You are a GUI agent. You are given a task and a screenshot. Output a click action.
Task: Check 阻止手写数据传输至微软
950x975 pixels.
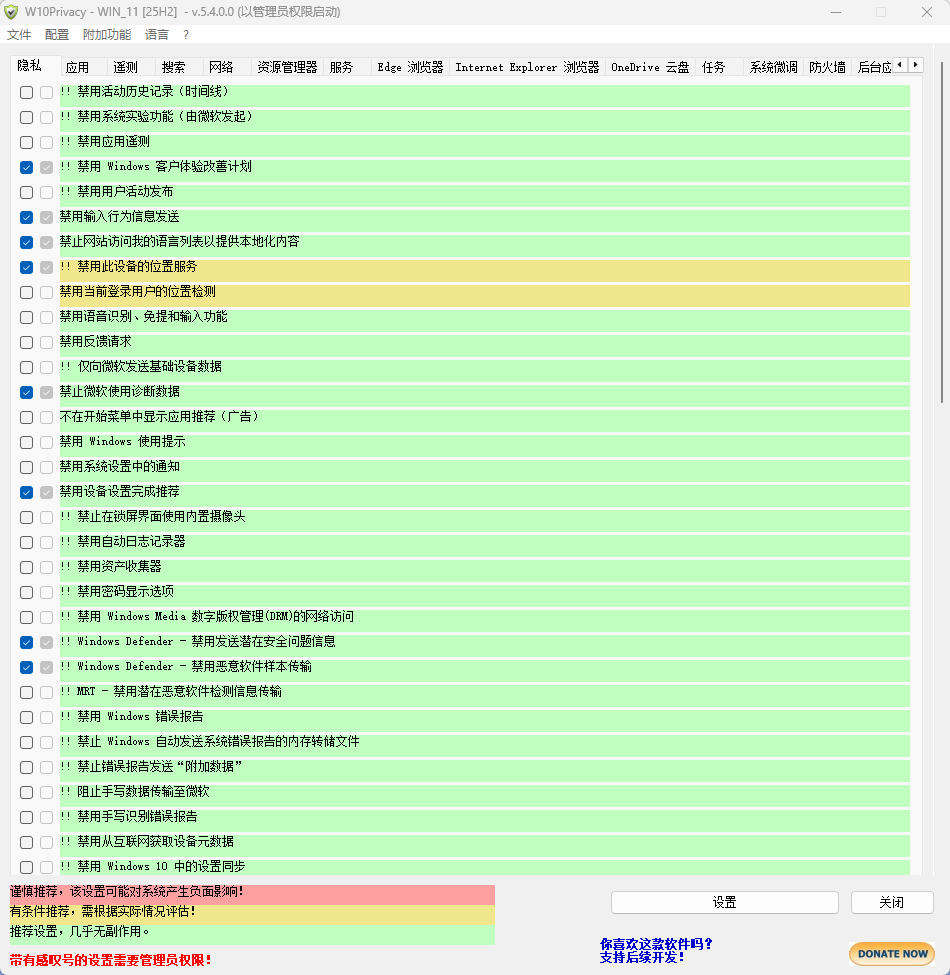coord(26,792)
